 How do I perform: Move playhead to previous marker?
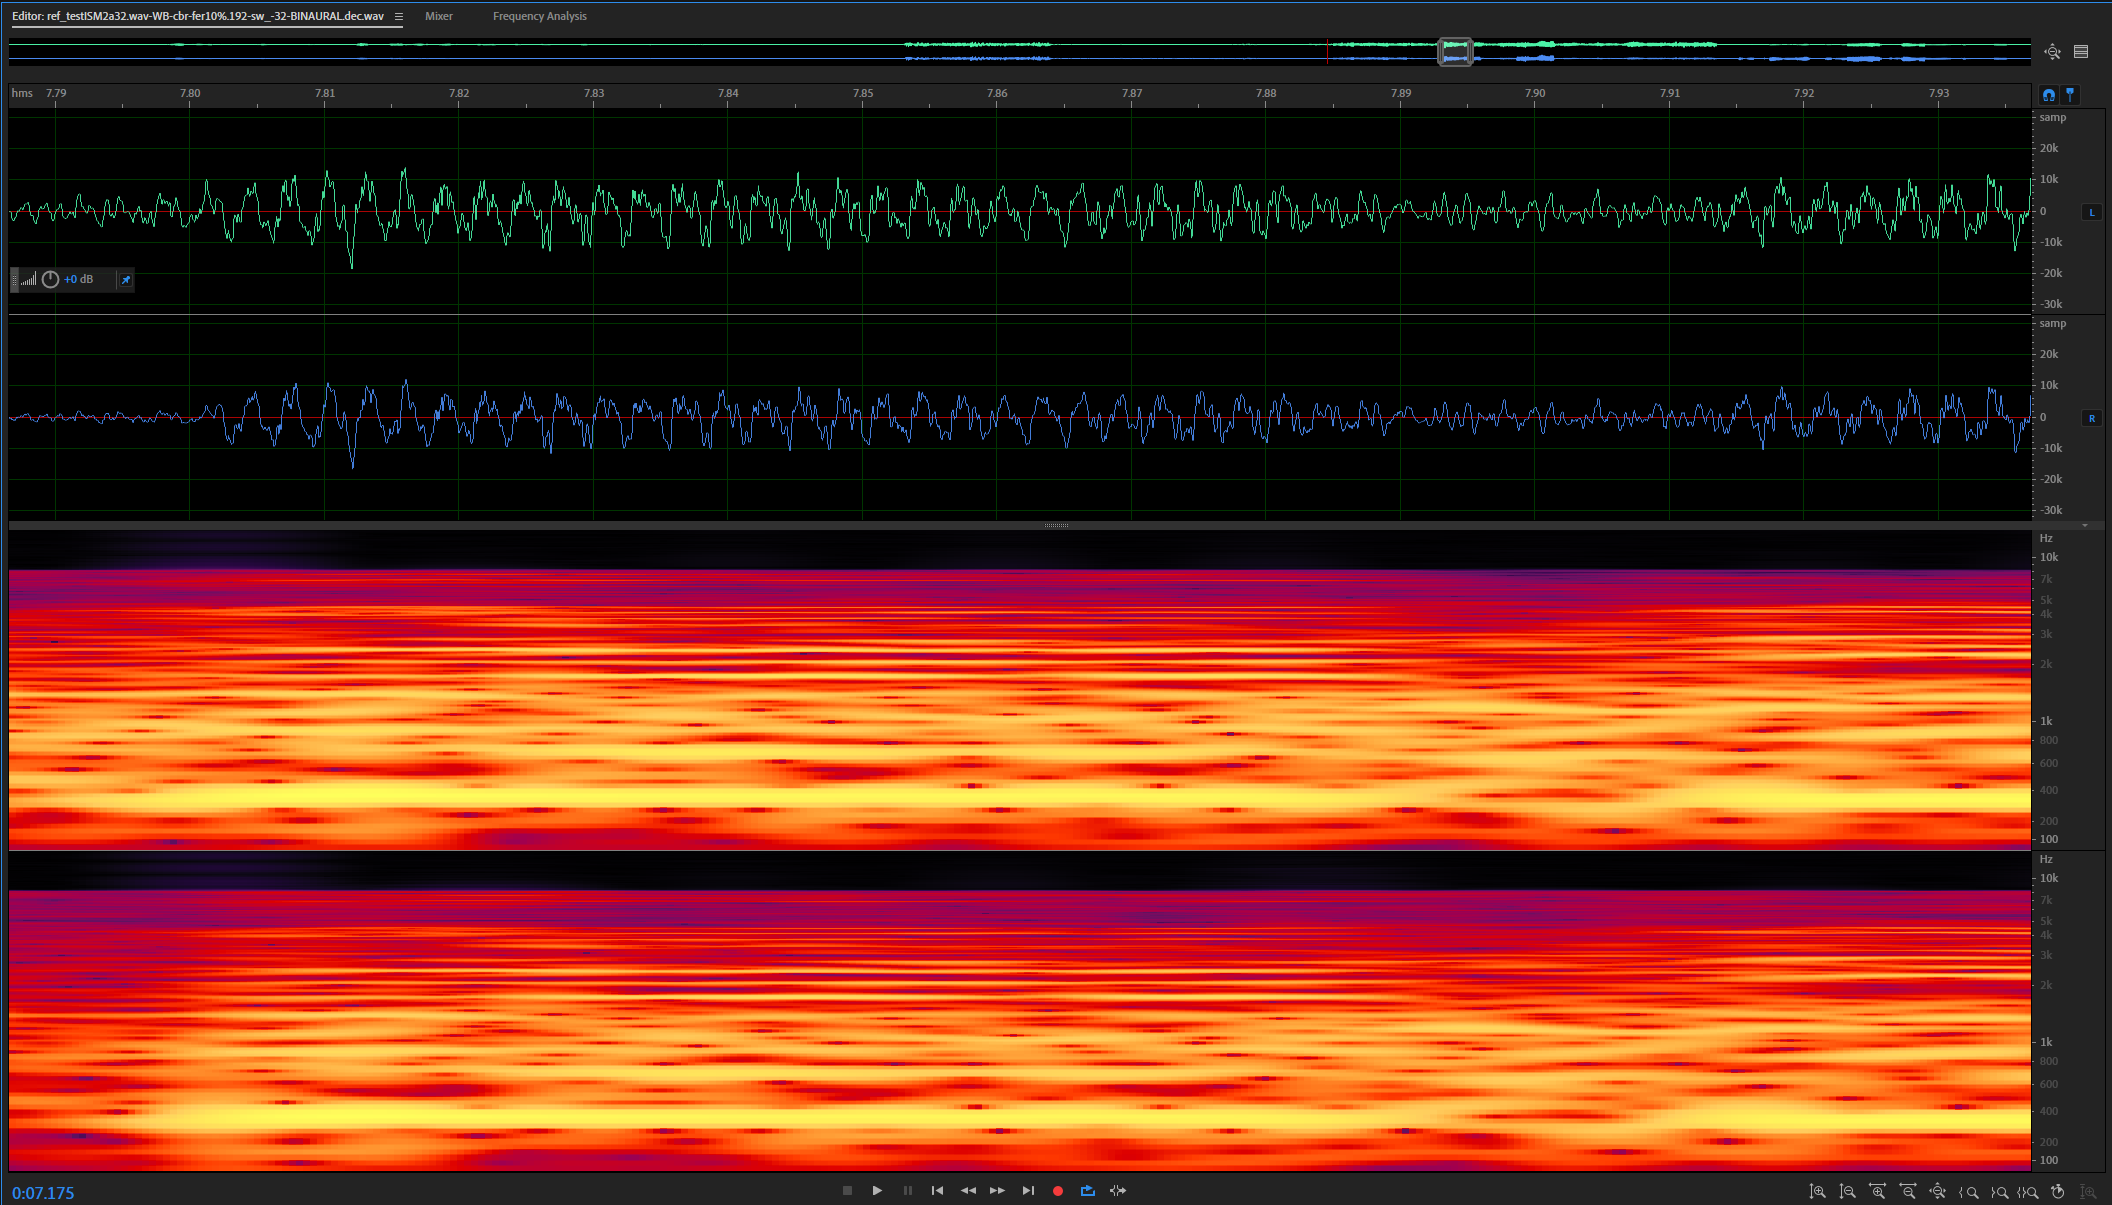coord(937,1190)
